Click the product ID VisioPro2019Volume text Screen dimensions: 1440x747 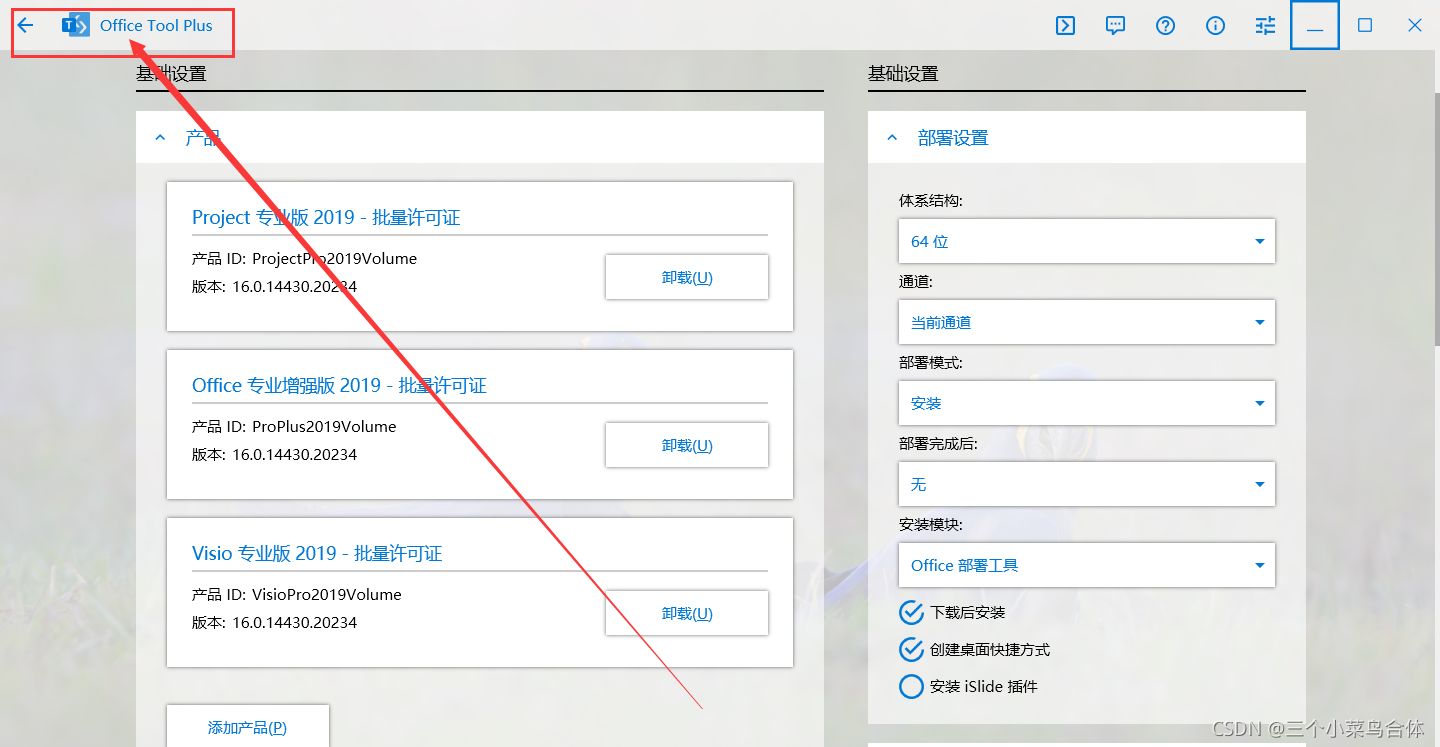click(x=327, y=594)
